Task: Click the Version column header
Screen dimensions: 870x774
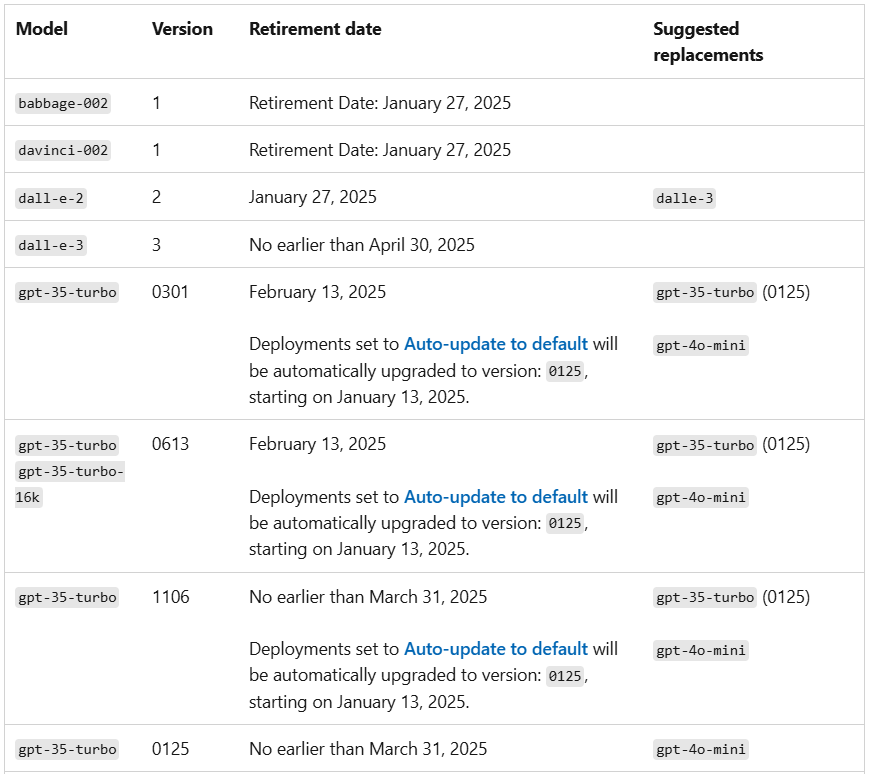Action: 182,29
